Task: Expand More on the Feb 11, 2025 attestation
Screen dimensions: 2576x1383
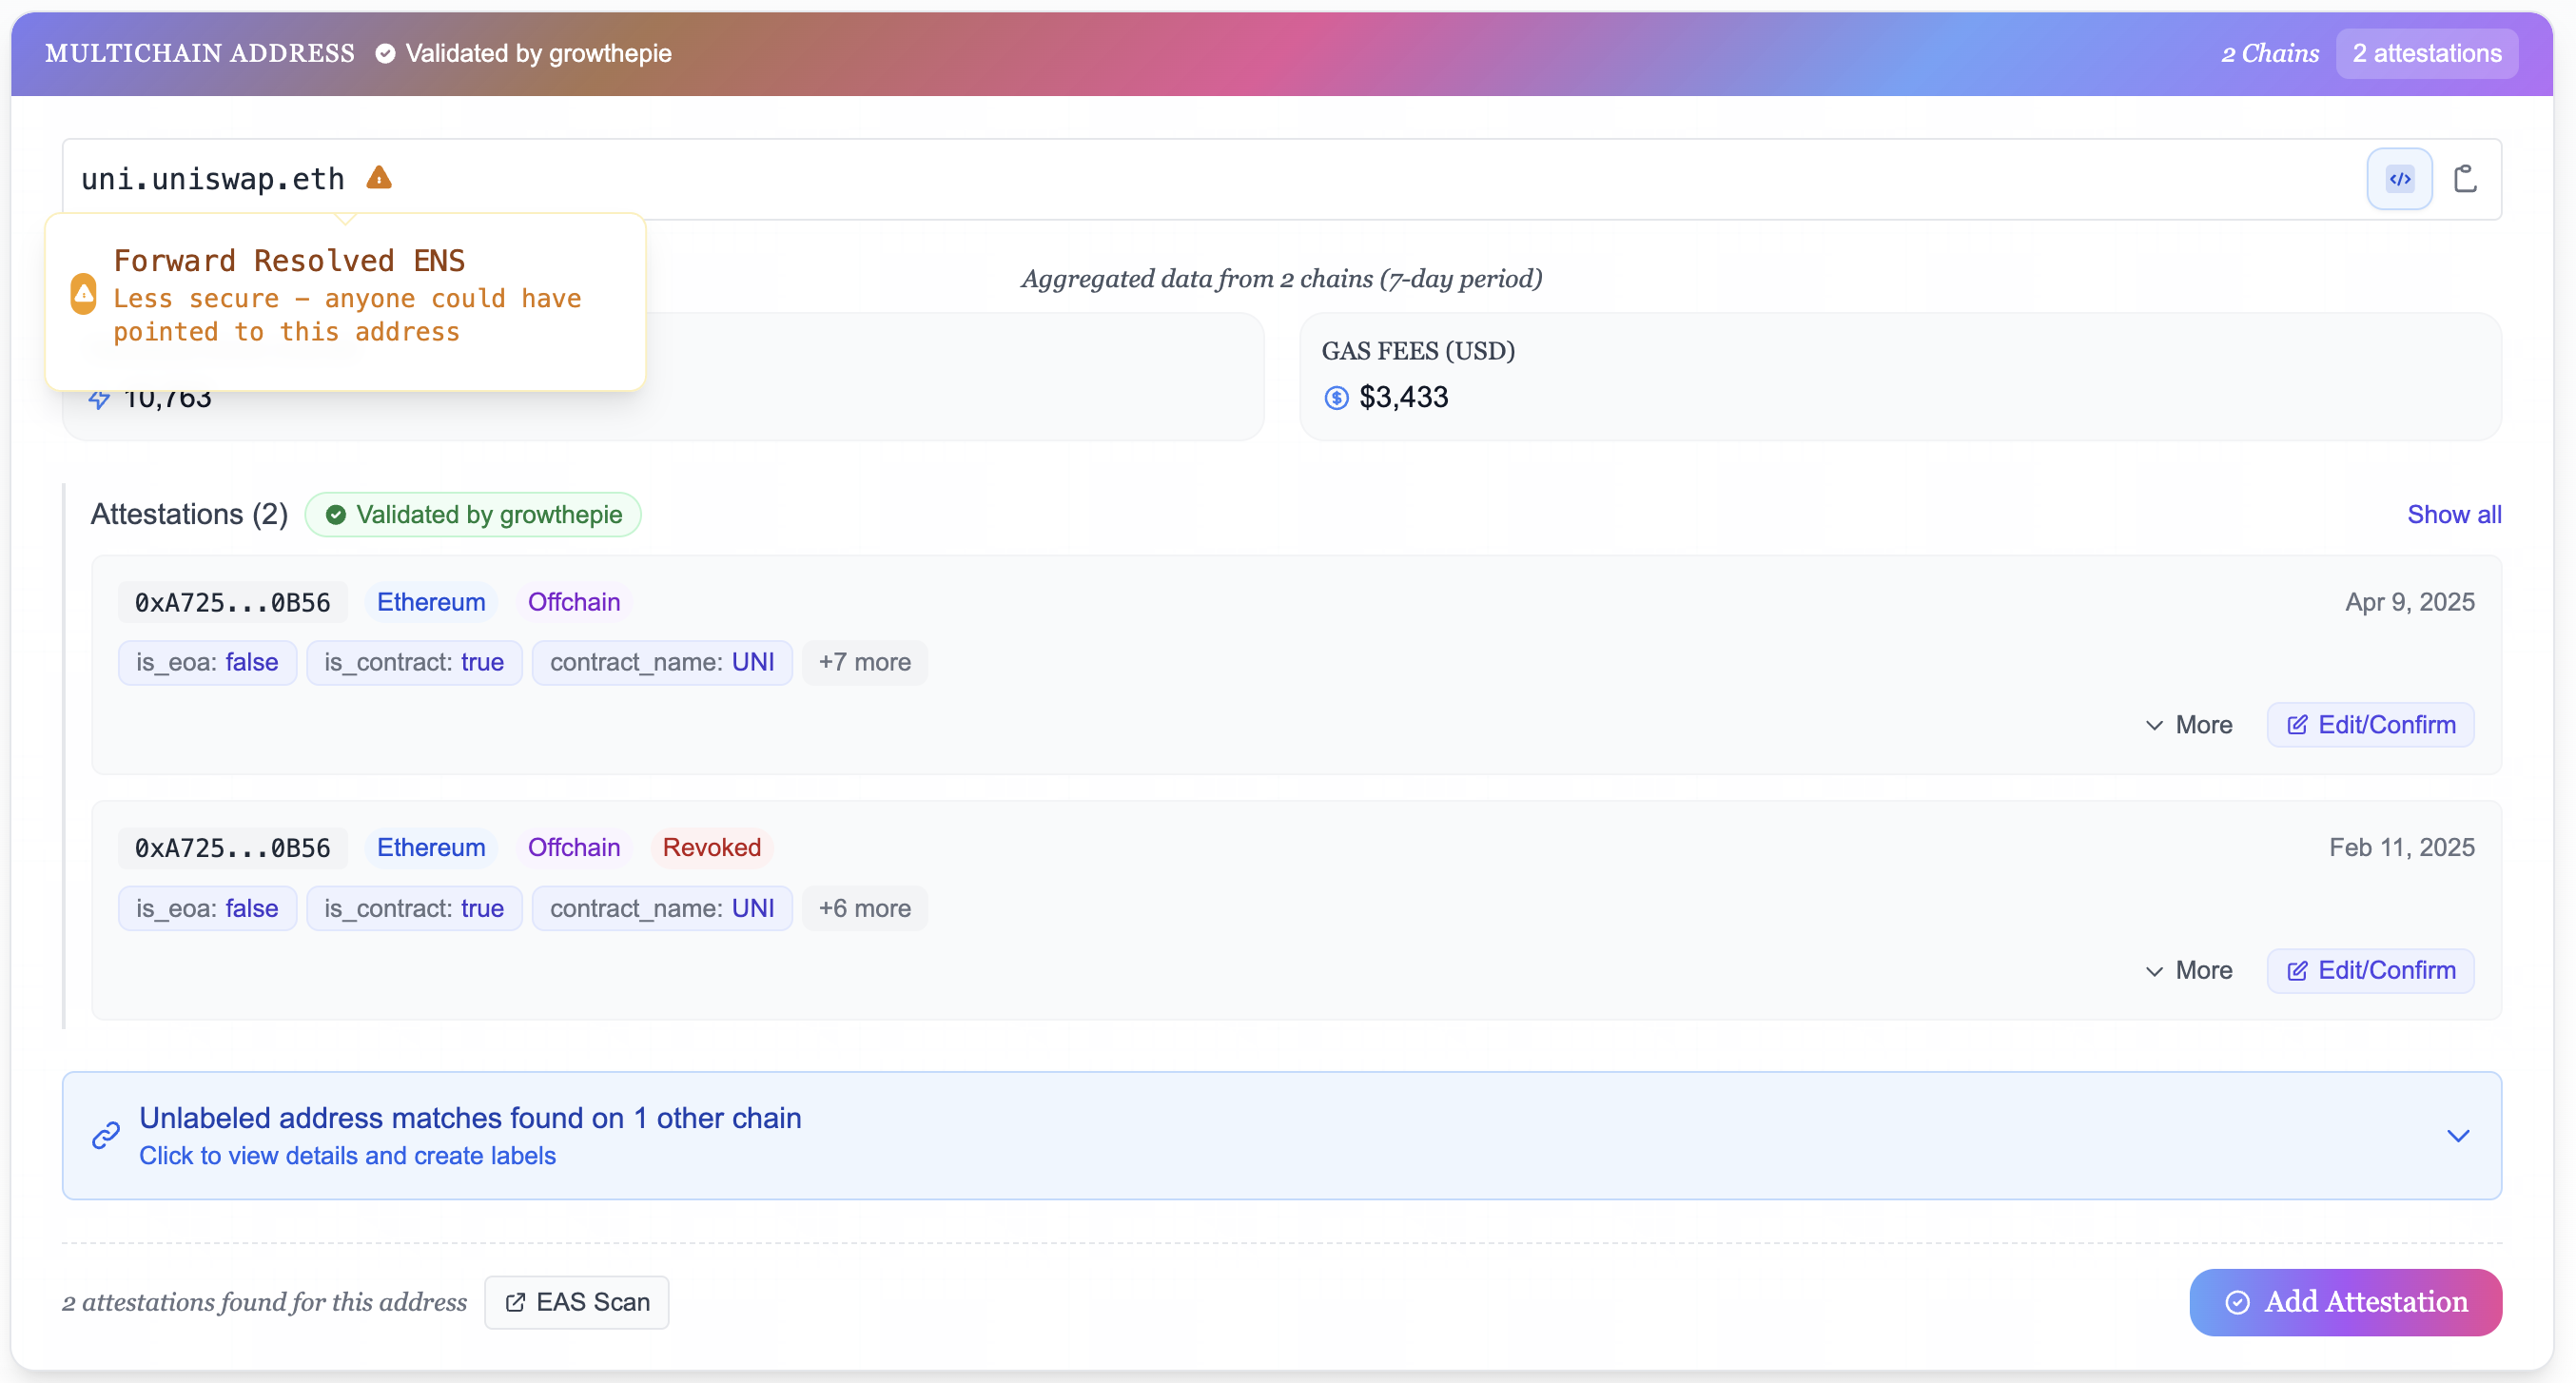Action: [2189, 970]
